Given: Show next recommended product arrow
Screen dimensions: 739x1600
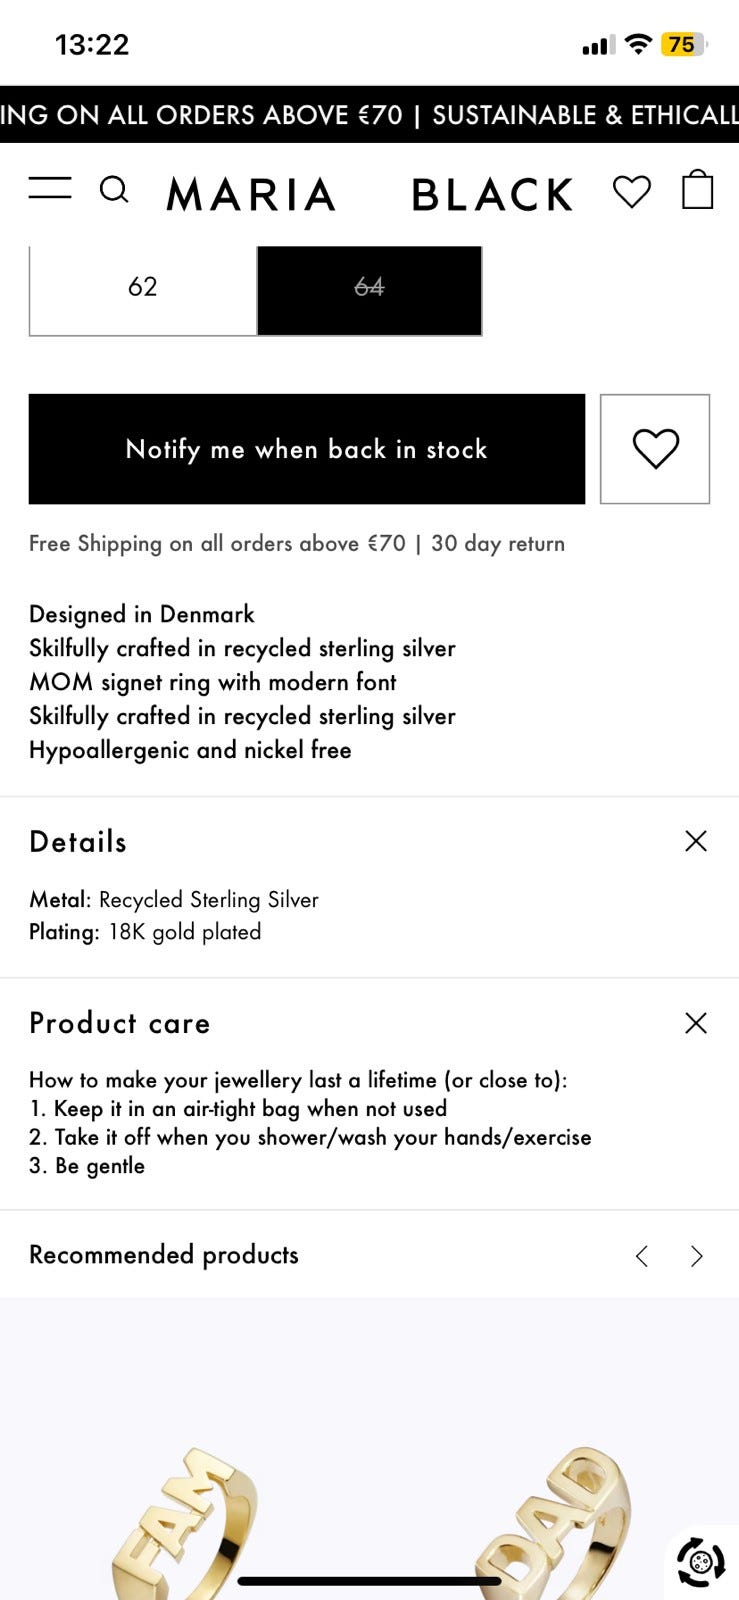Looking at the screenshot, I should [x=697, y=1256].
